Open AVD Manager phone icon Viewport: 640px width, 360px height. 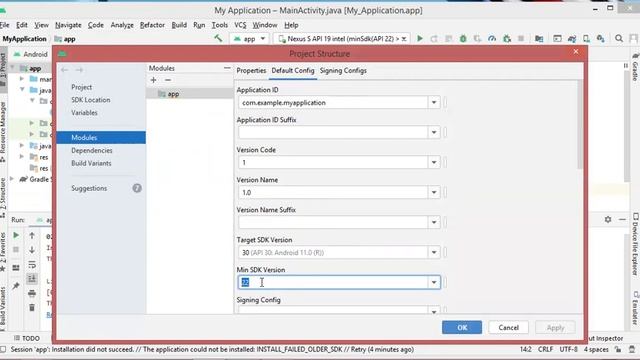(587, 38)
